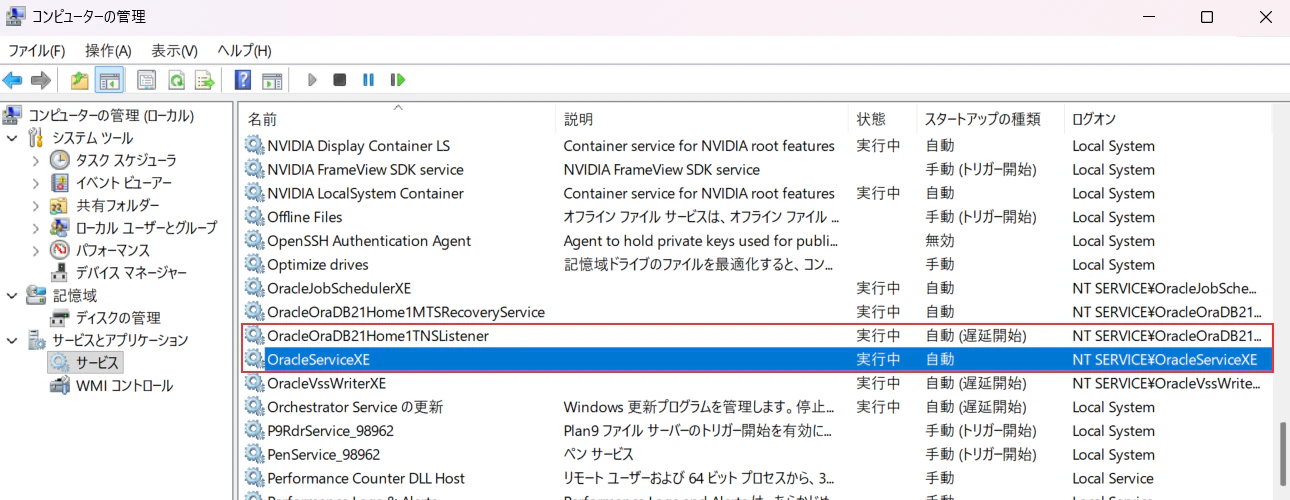The height and width of the screenshot is (500, 1290).
Task: Click gear icon of OracleJobSchedulerXE
Action: coord(255,288)
